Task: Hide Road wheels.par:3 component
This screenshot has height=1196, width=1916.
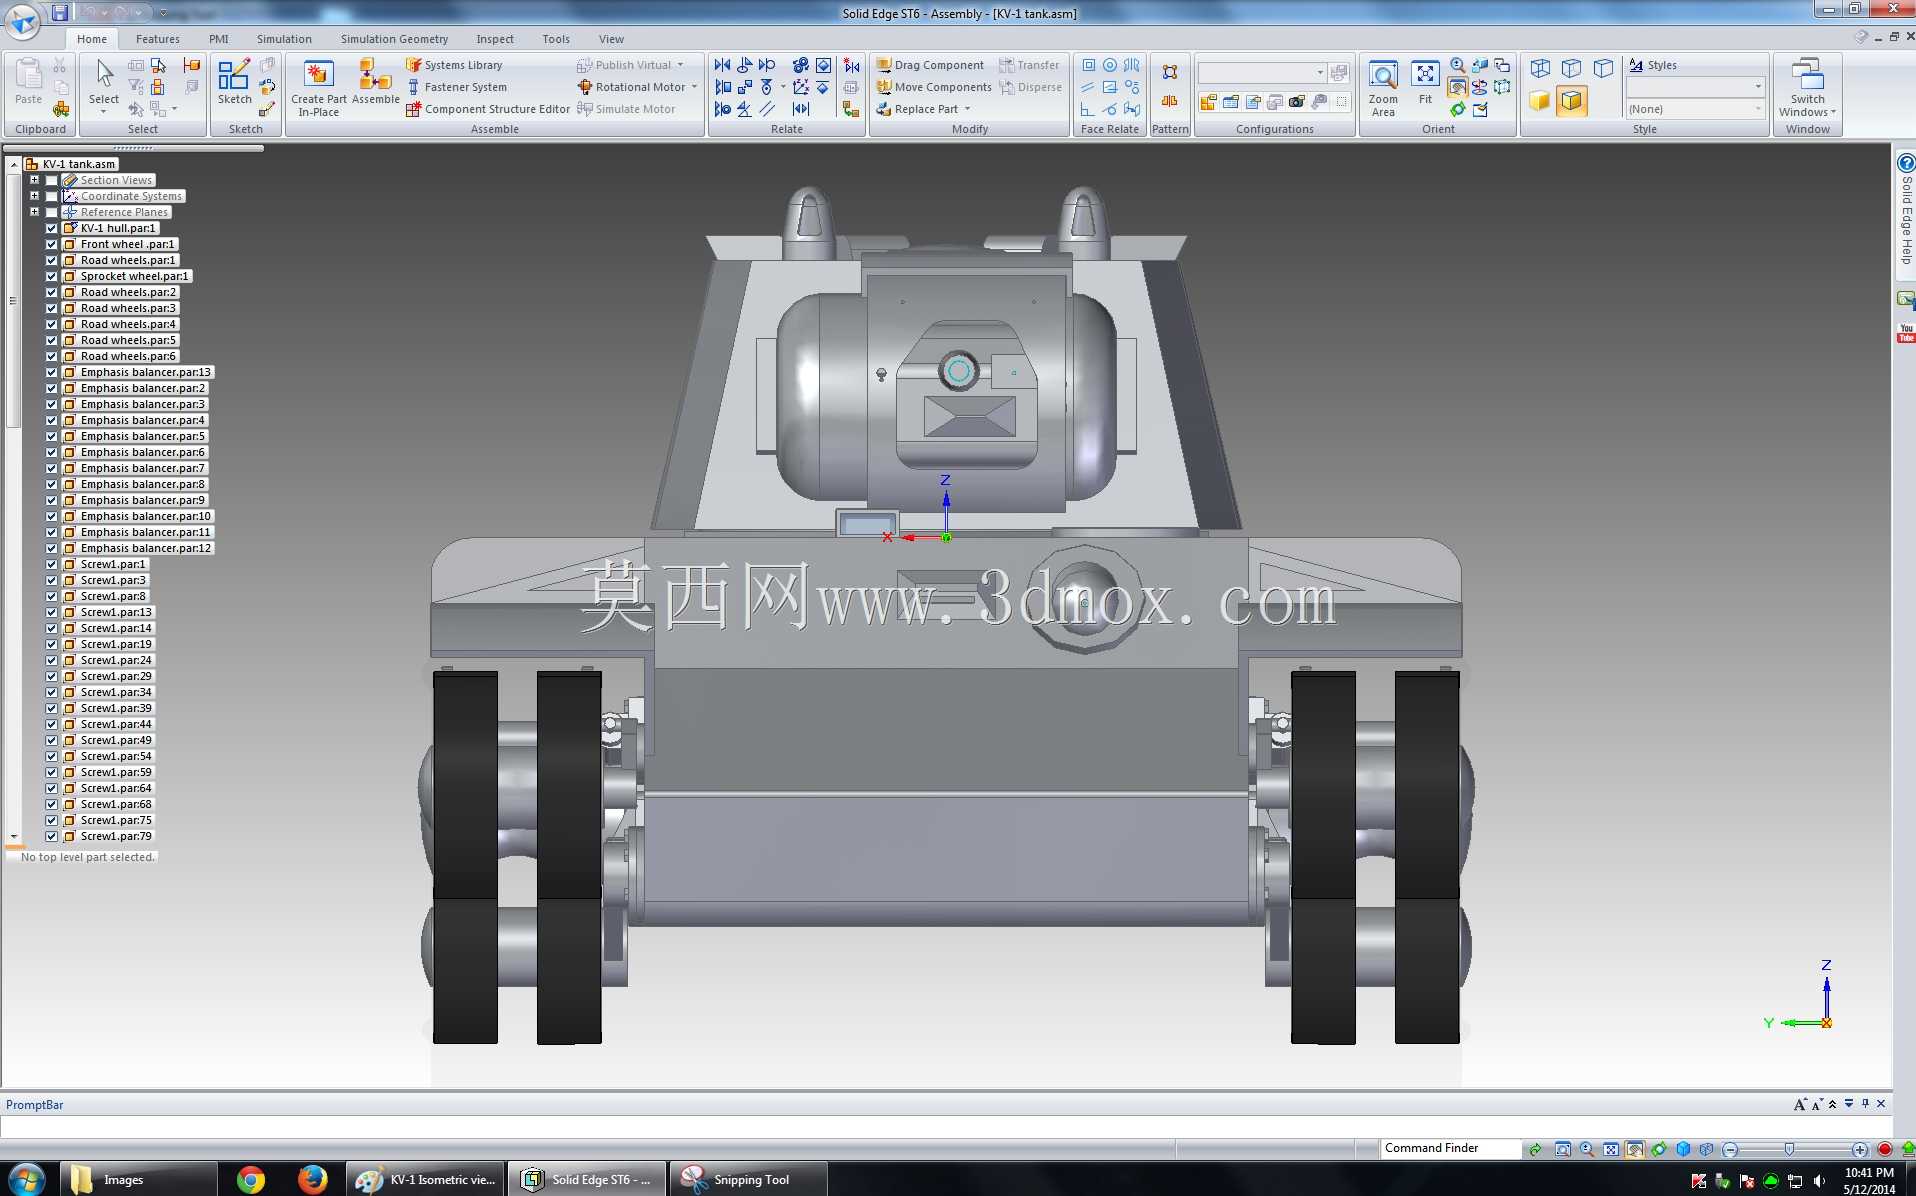Action: coord(51,308)
